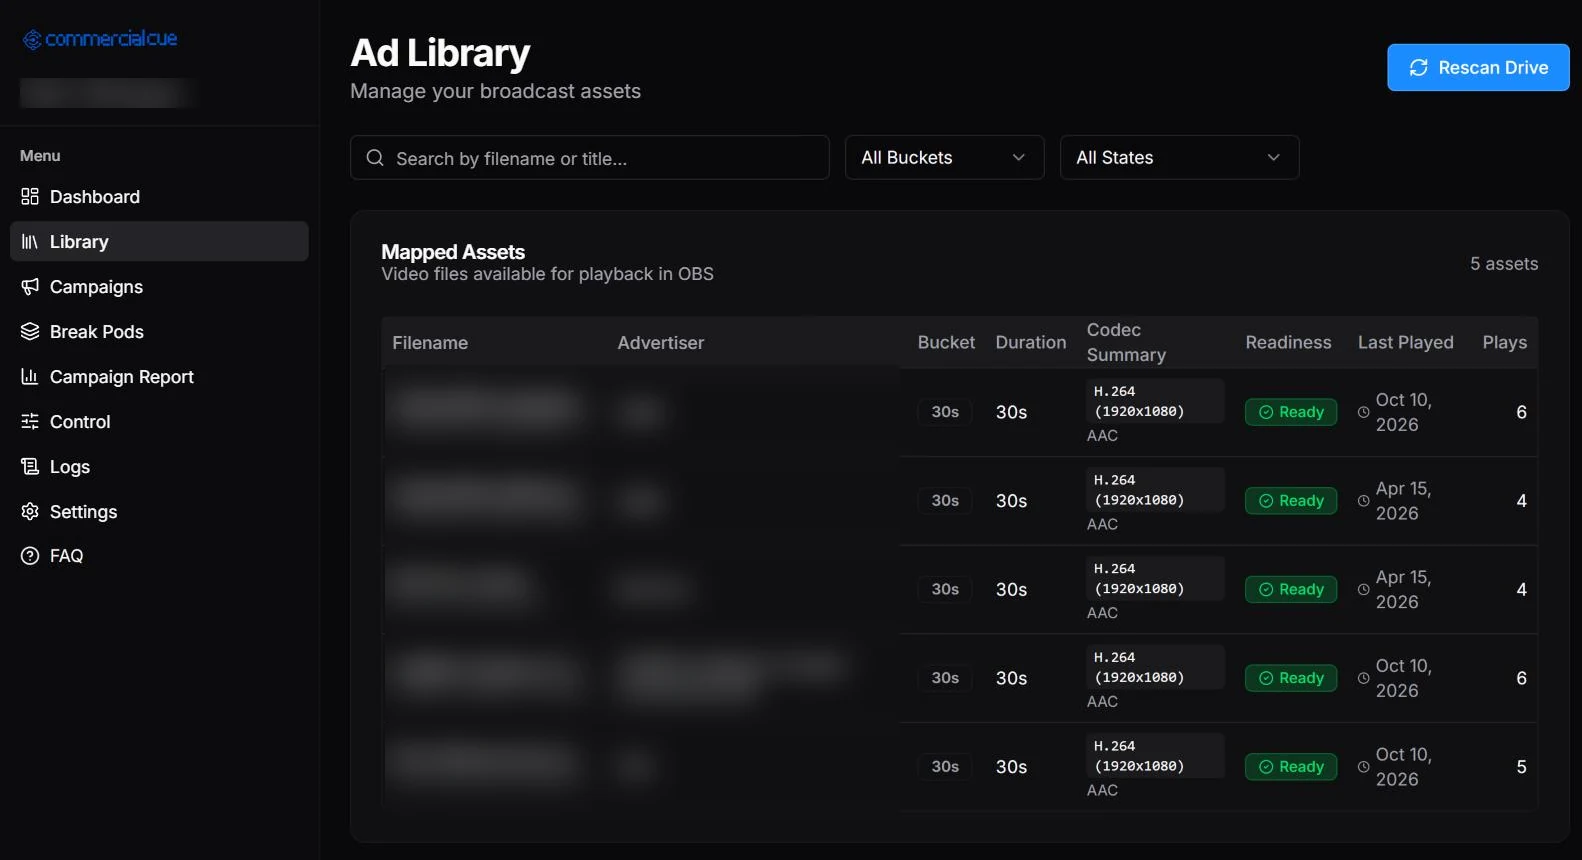The image size is (1582, 860).
Task: Click the Last Played column header
Action: [x=1406, y=343]
